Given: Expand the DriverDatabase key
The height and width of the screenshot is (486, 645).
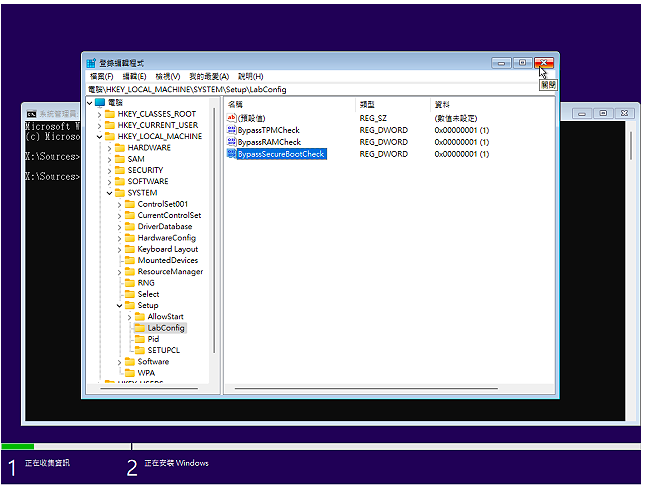Looking at the screenshot, I should point(119,227).
